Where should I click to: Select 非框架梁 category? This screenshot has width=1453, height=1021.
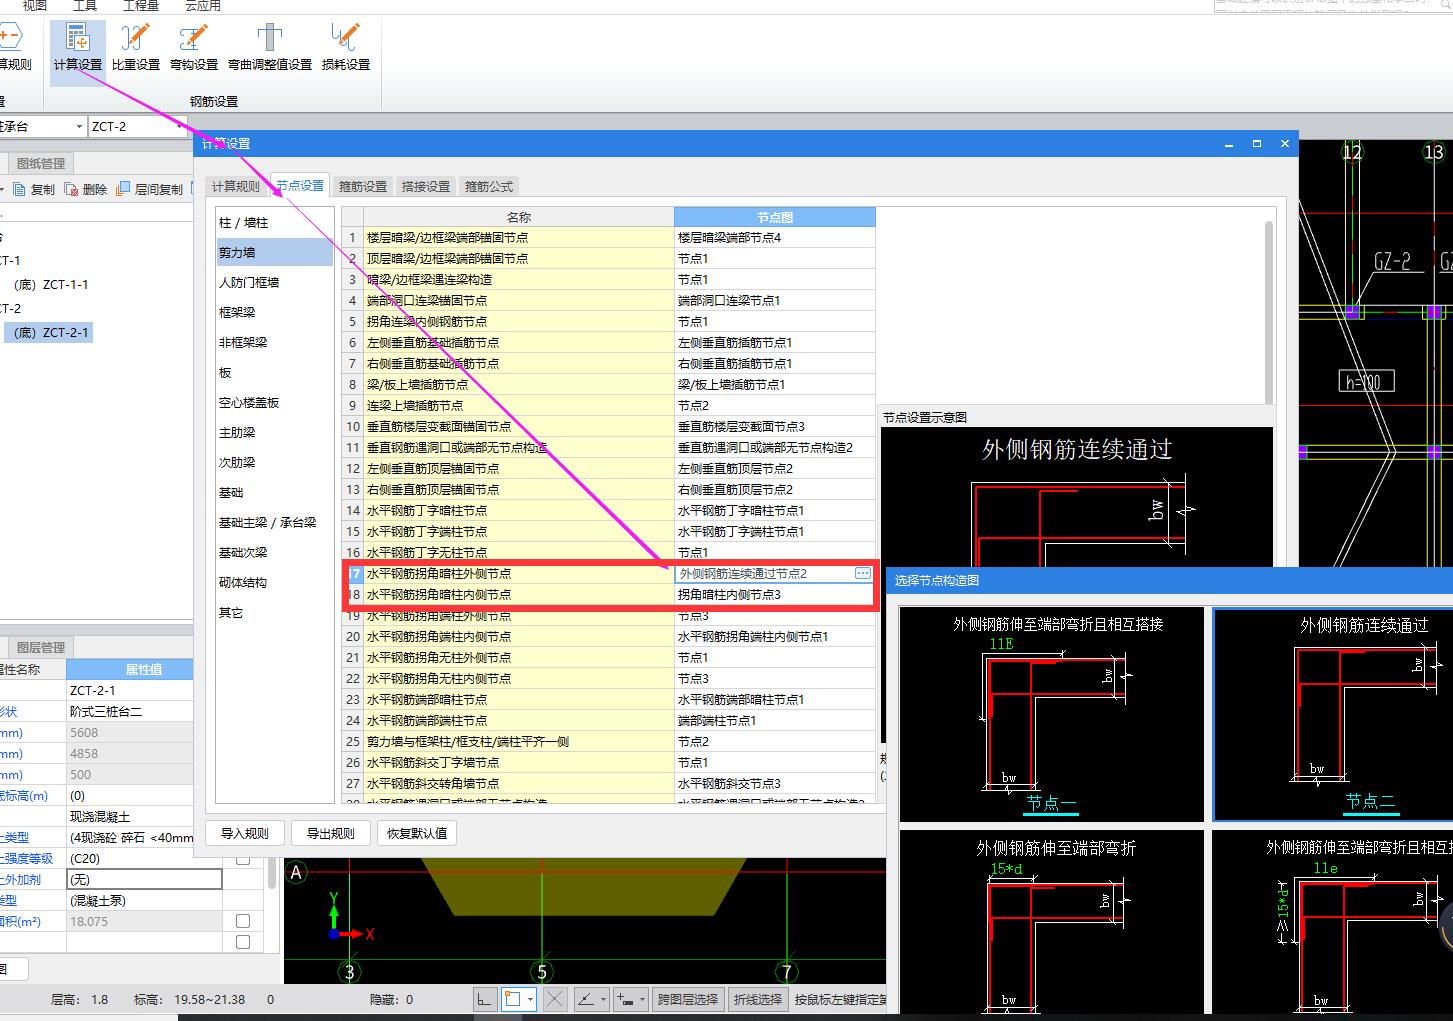tap(274, 342)
